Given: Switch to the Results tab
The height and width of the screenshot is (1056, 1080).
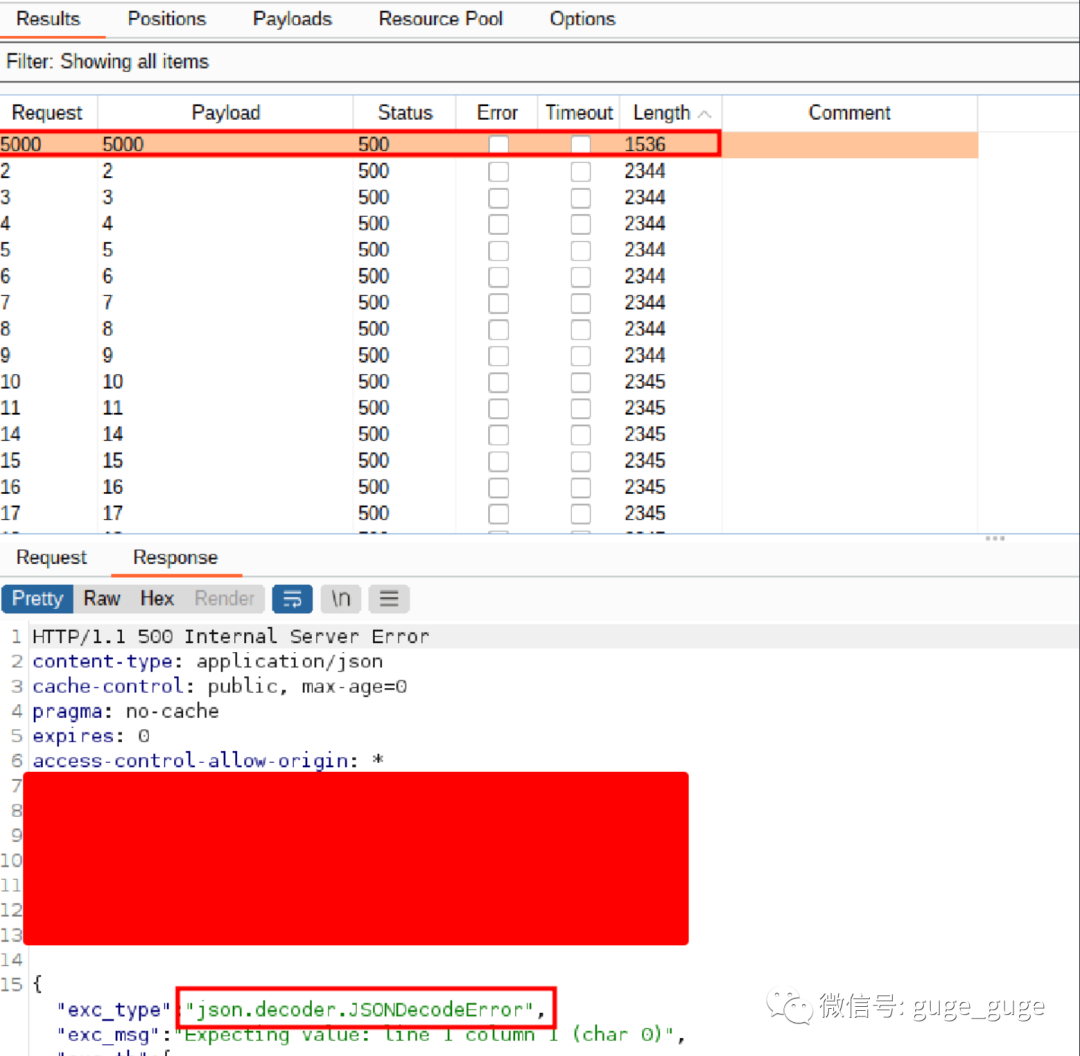Looking at the screenshot, I should click(48, 19).
